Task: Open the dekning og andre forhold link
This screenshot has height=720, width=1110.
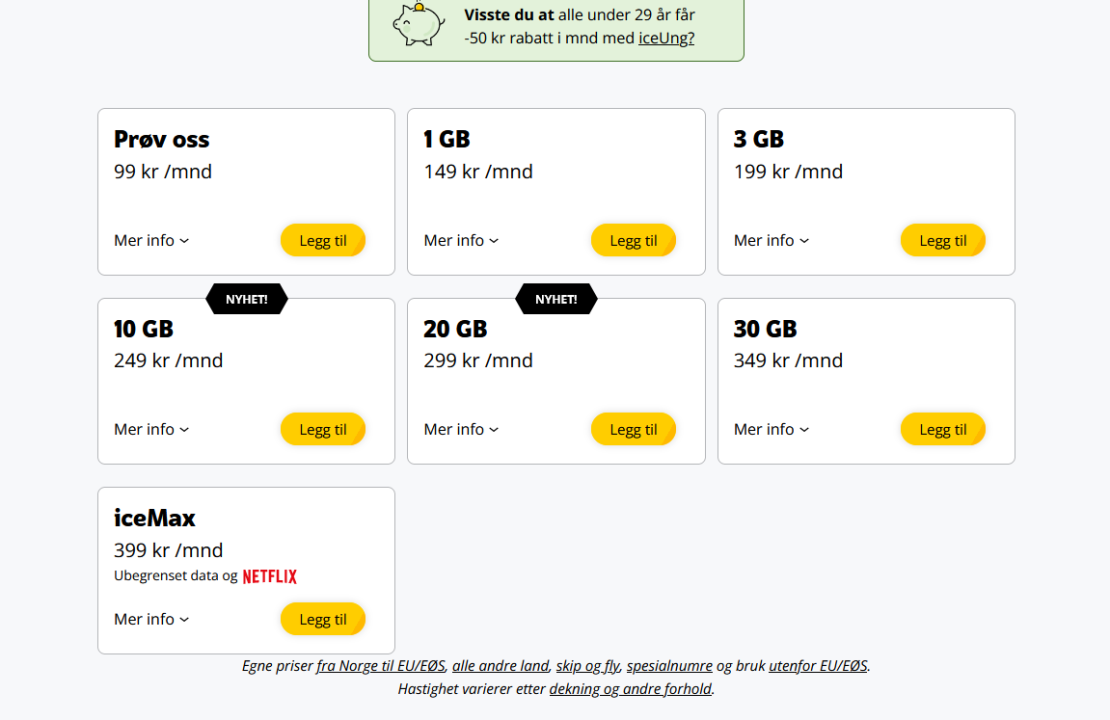Action: tap(630, 689)
